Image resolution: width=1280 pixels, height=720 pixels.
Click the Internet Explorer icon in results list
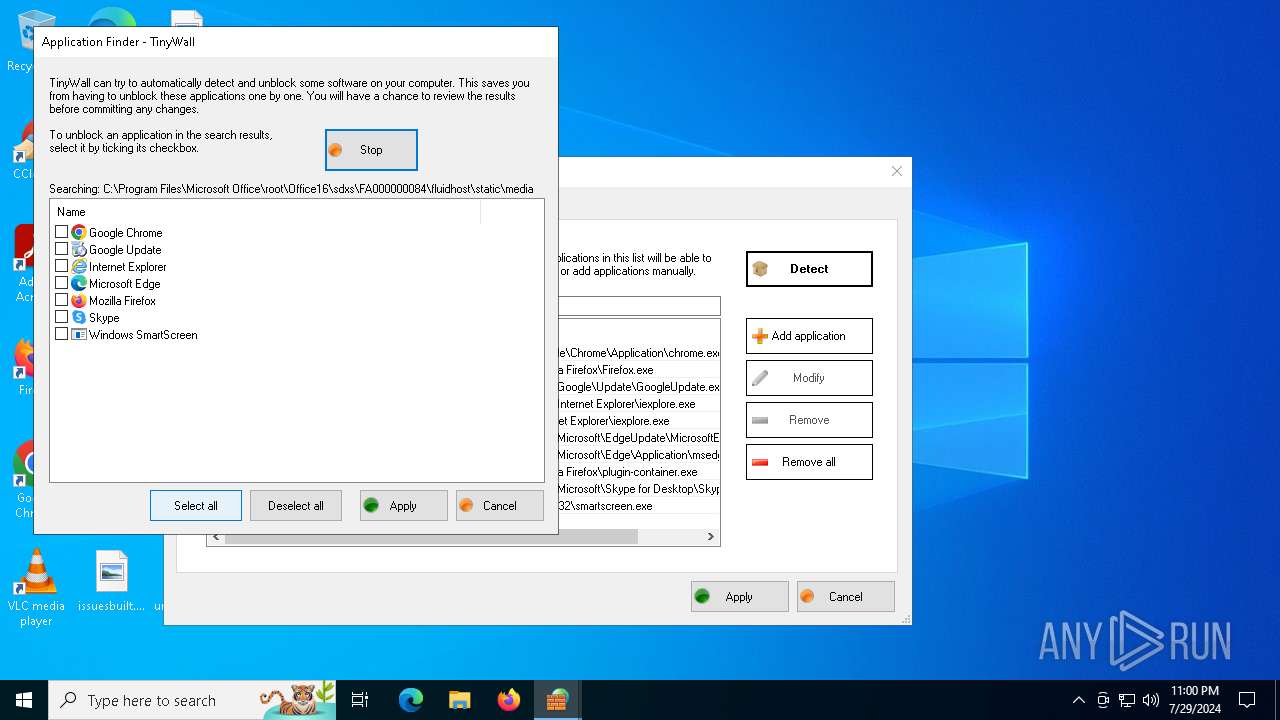[x=79, y=266]
